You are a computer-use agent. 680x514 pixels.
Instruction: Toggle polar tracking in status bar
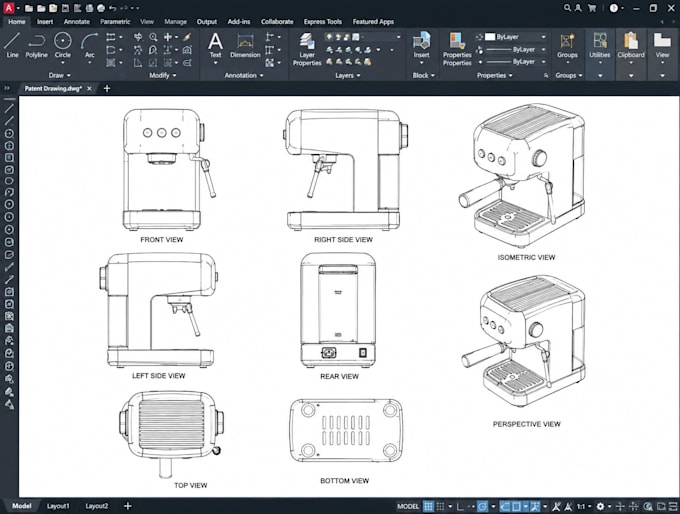(482, 506)
